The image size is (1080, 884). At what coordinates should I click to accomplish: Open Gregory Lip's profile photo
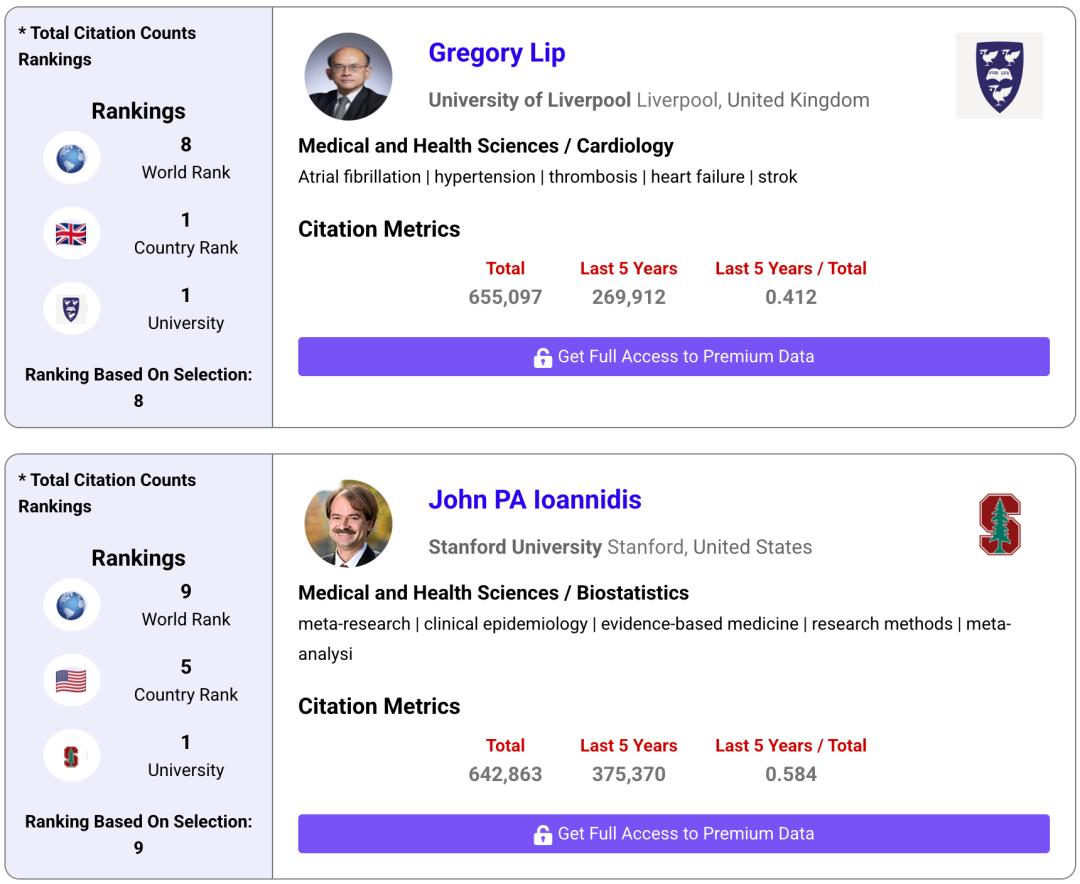pyautogui.click(x=348, y=77)
